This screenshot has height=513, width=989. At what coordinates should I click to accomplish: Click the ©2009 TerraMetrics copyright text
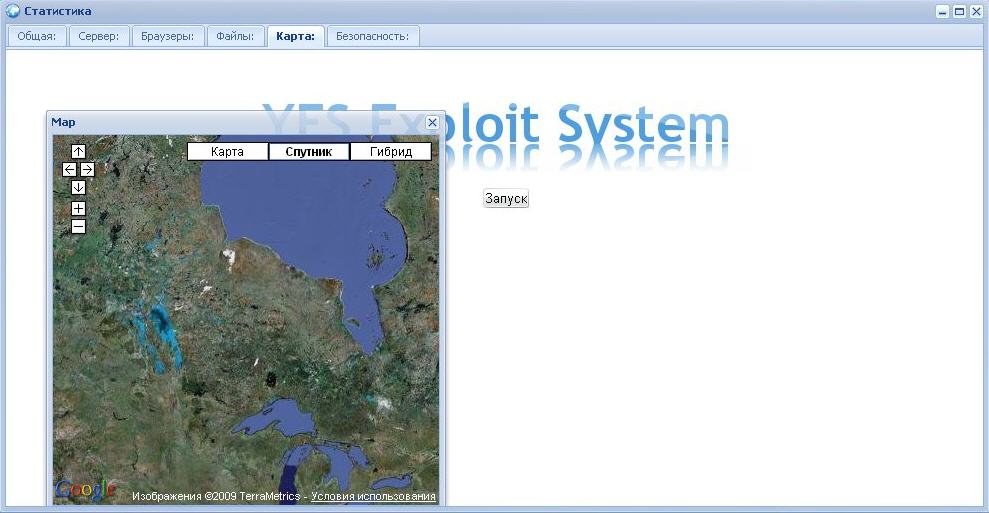pyautogui.click(x=252, y=497)
